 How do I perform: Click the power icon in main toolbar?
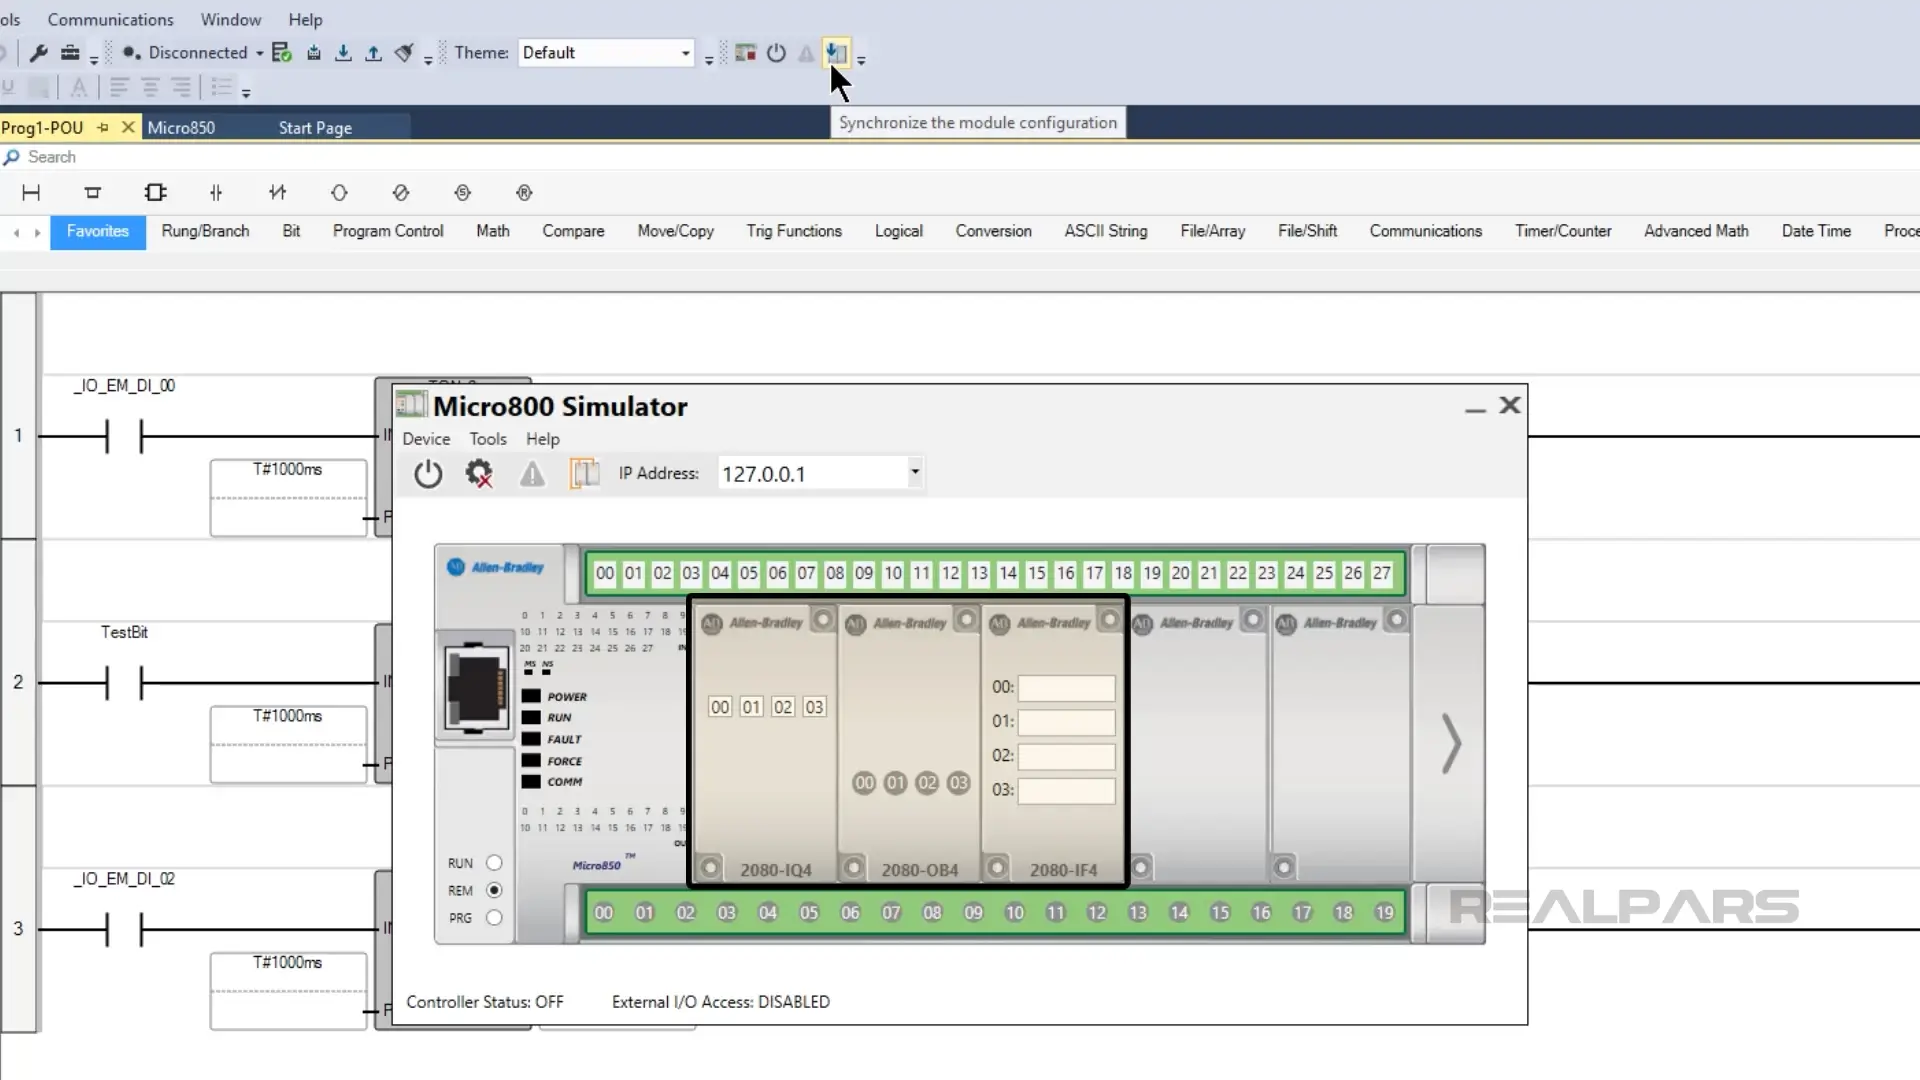tap(776, 53)
